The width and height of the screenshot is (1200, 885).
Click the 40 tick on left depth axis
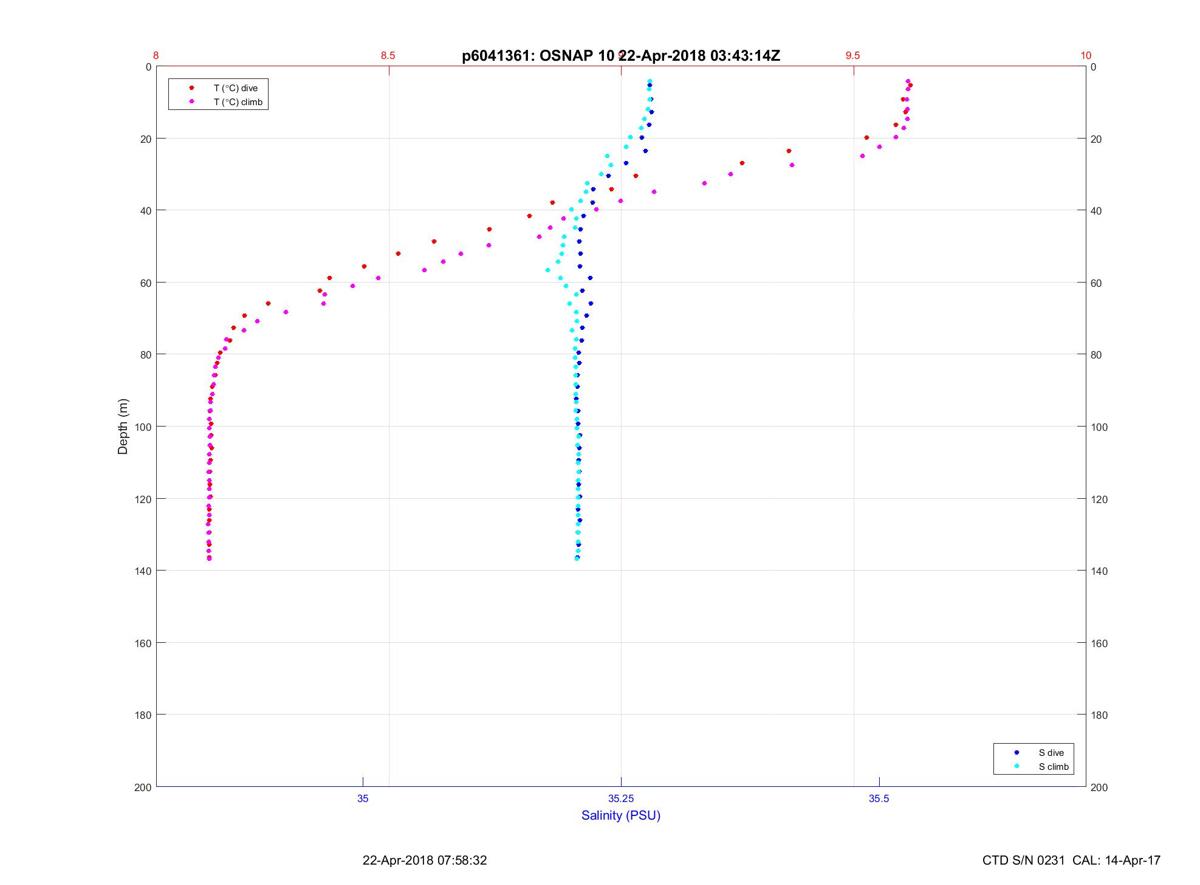click(x=146, y=211)
